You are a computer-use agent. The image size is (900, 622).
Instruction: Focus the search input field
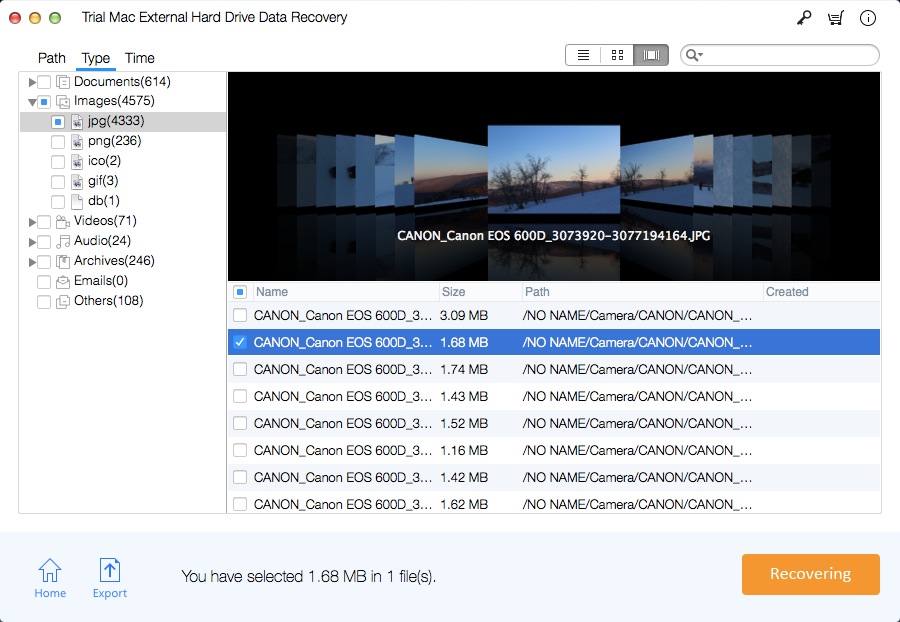tap(779, 55)
